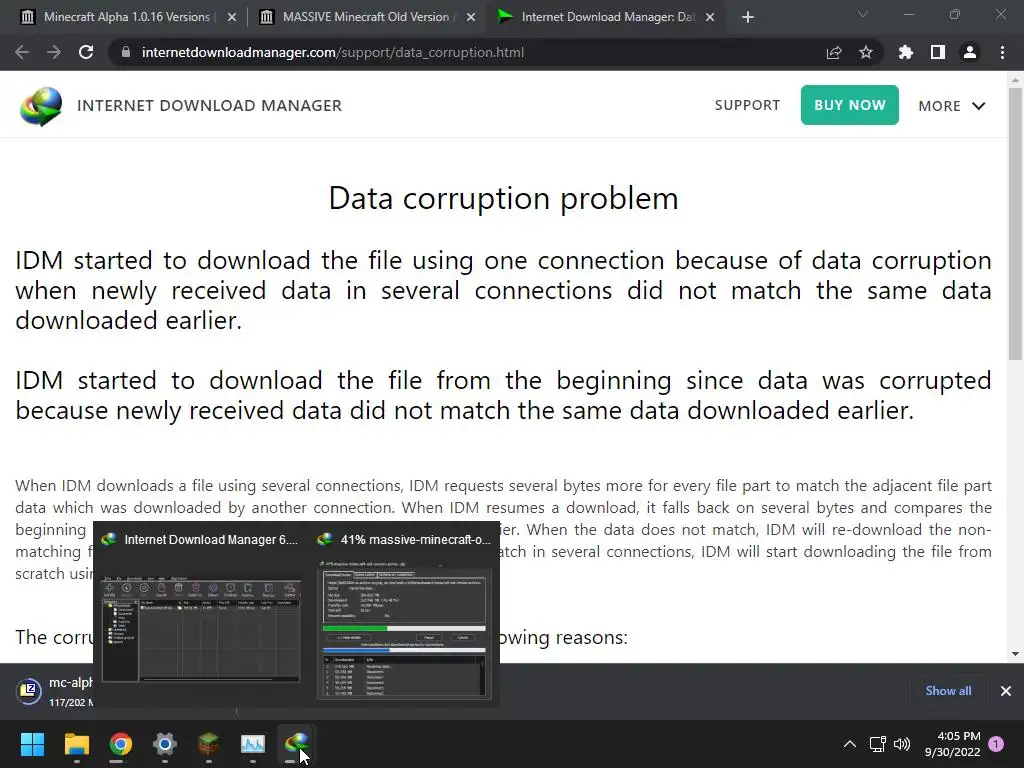Select the Internet Download Manager tab
Screen dimensions: 1024x768
(x=607, y=17)
